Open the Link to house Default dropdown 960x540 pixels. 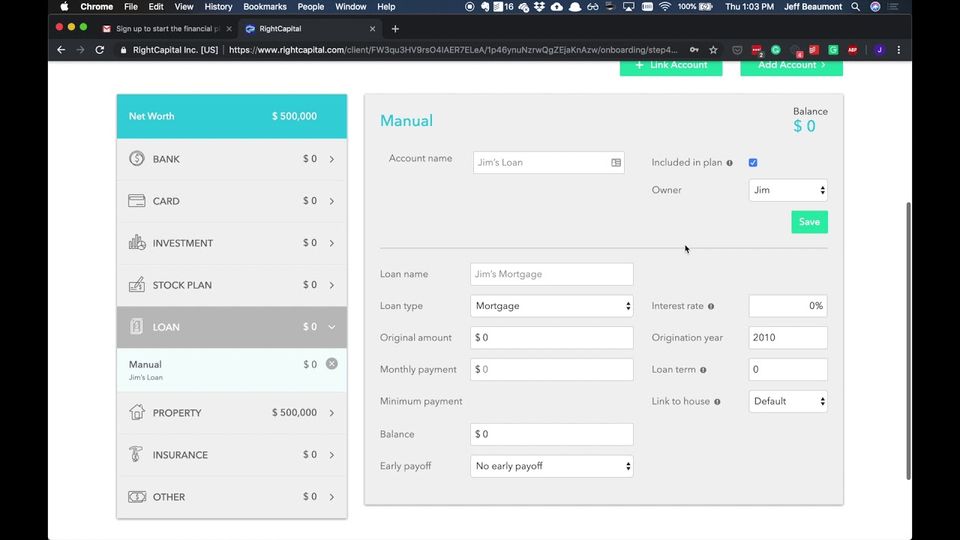788,402
